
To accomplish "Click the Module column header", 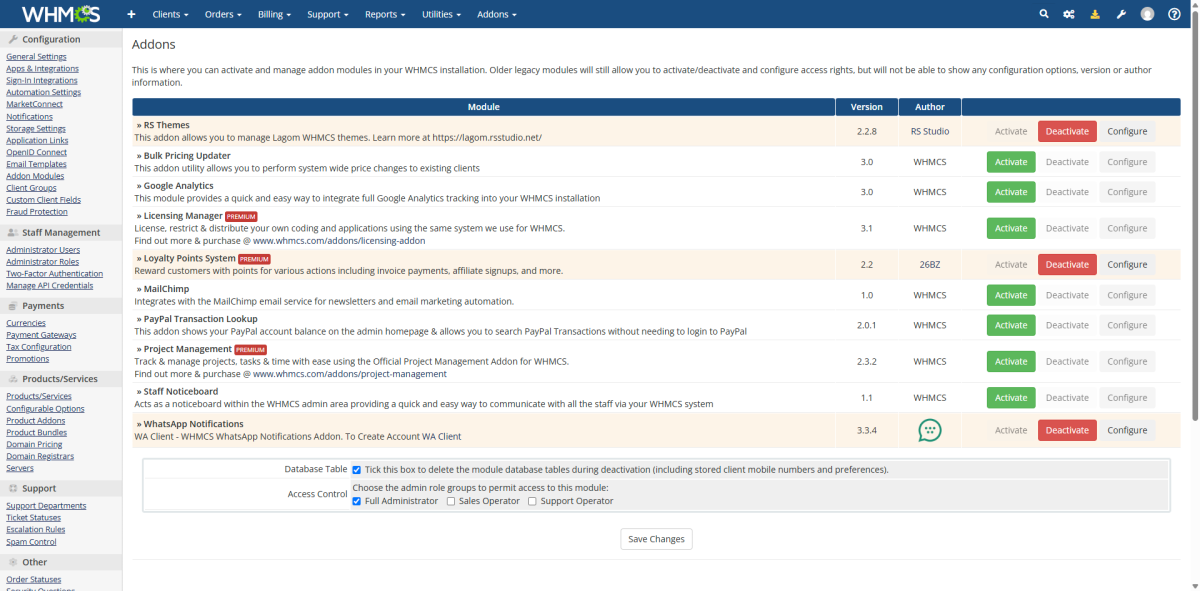I will pyautogui.click(x=484, y=107).
